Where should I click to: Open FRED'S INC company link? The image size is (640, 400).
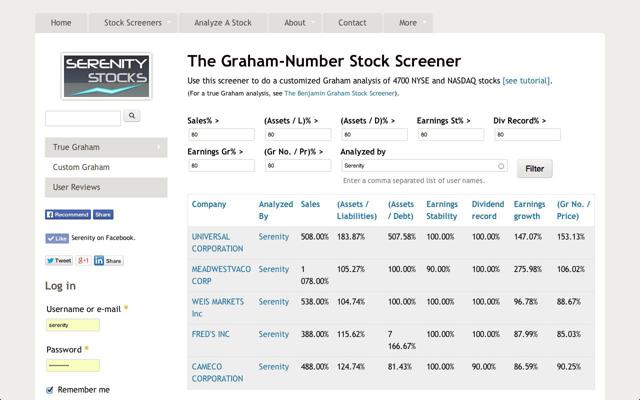(211, 334)
